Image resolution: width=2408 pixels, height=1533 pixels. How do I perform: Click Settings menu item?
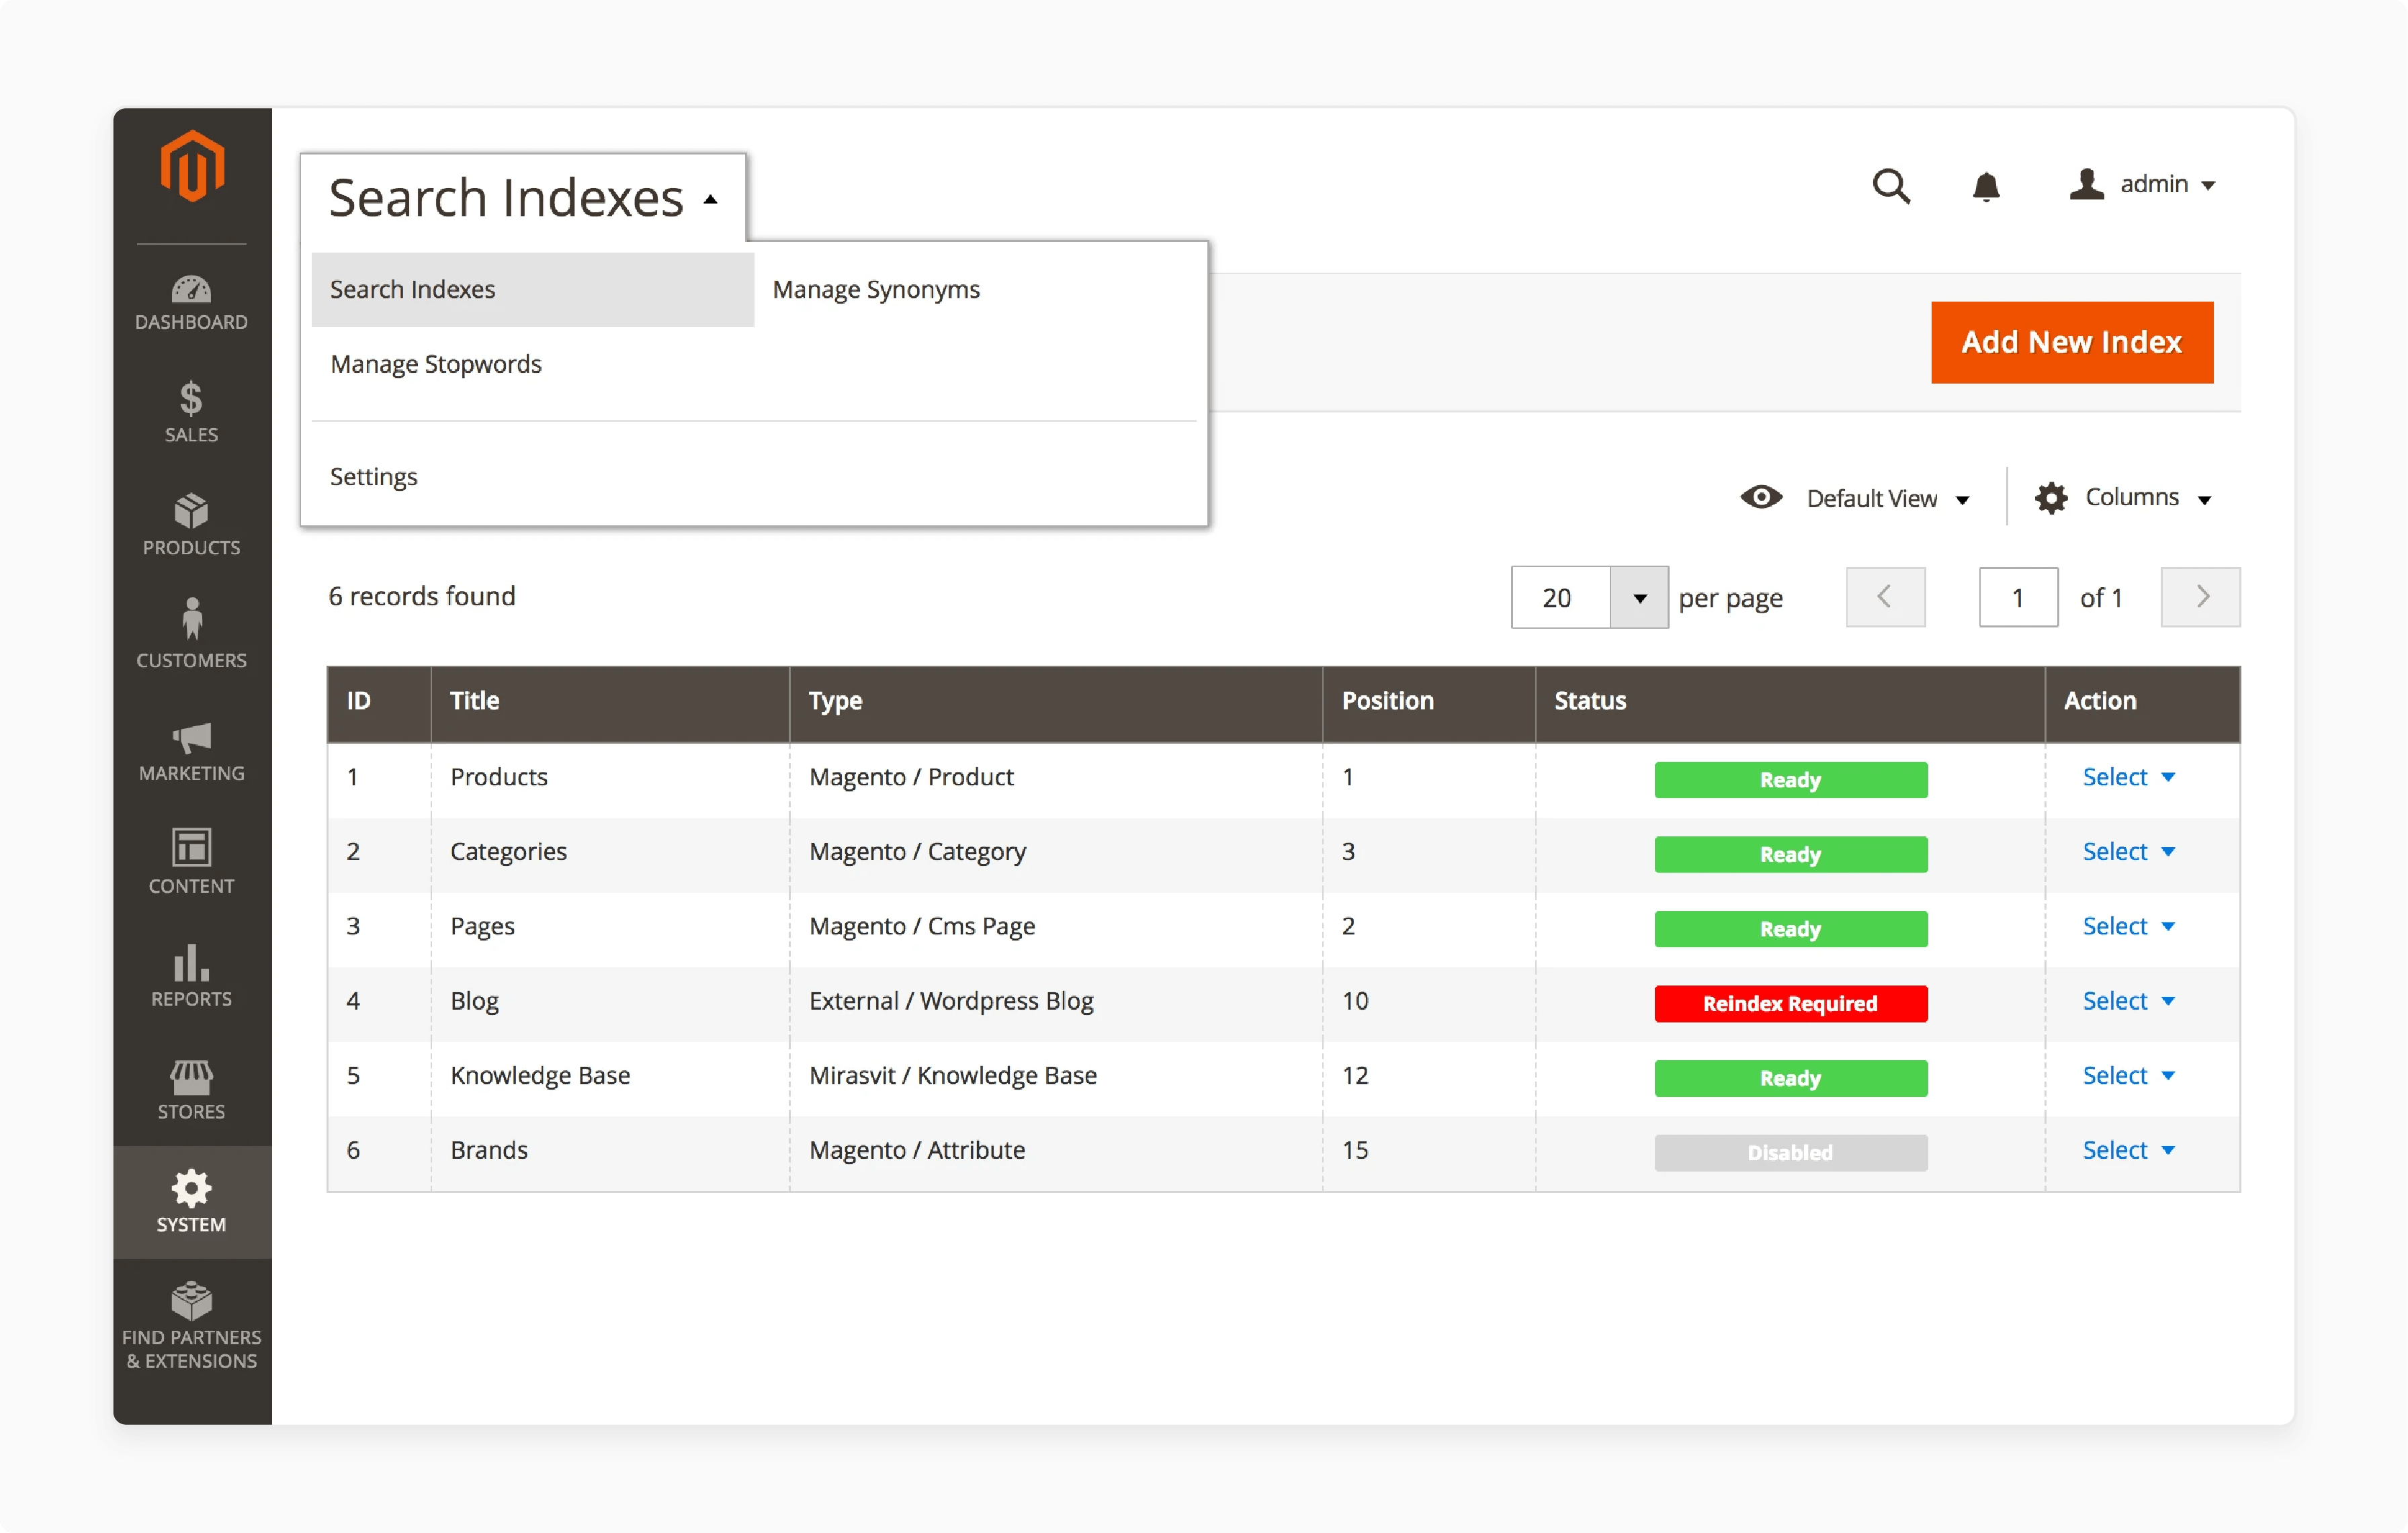pyautogui.click(x=372, y=476)
